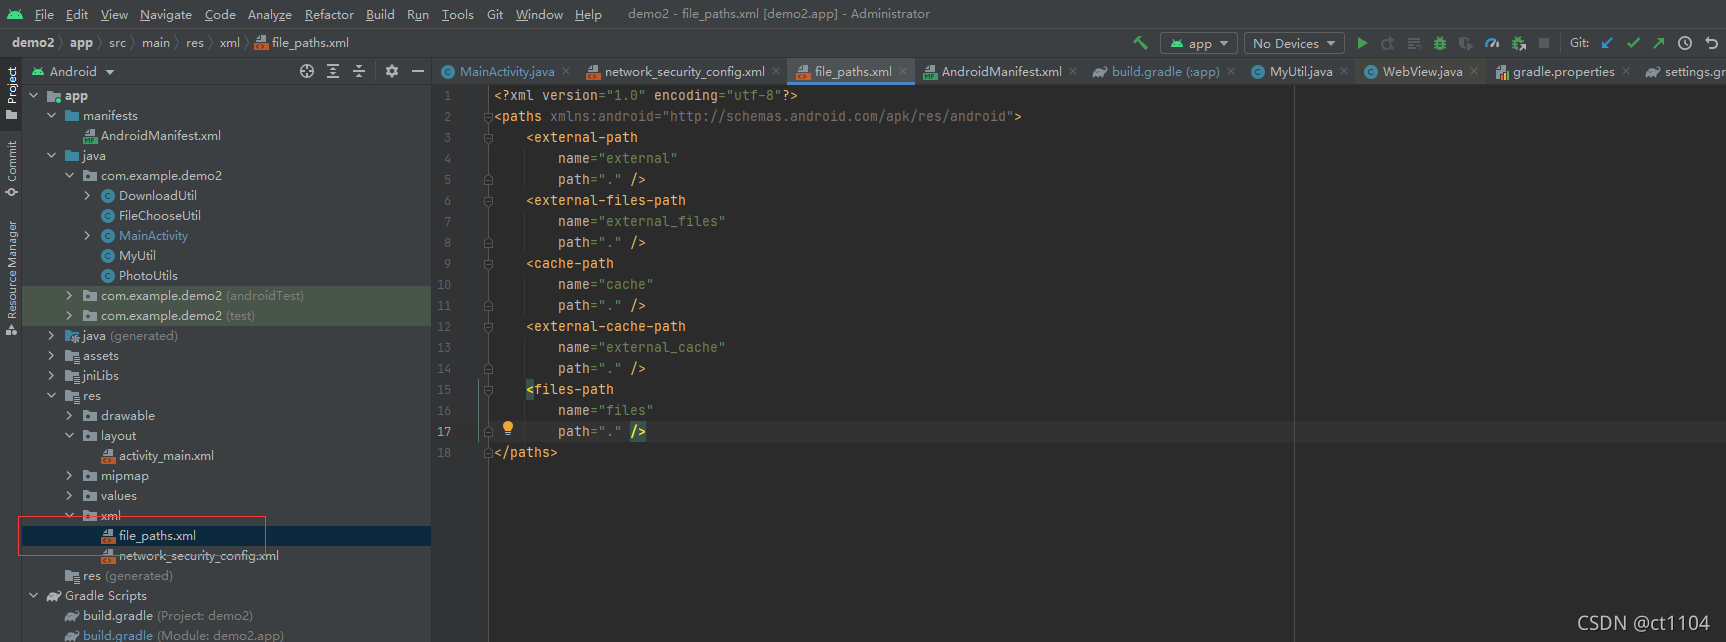The width and height of the screenshot is (1726, 642).
Task: Open the Refactor menu
Action: coord(329,14)
